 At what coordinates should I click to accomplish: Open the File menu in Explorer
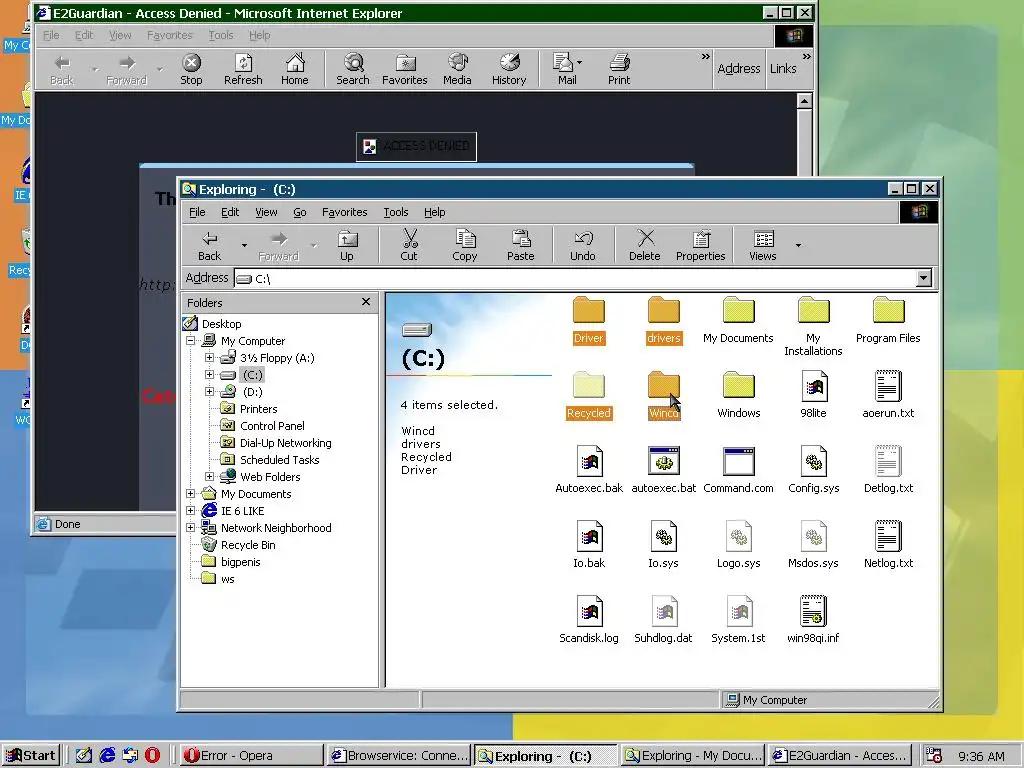click(197, 212)
